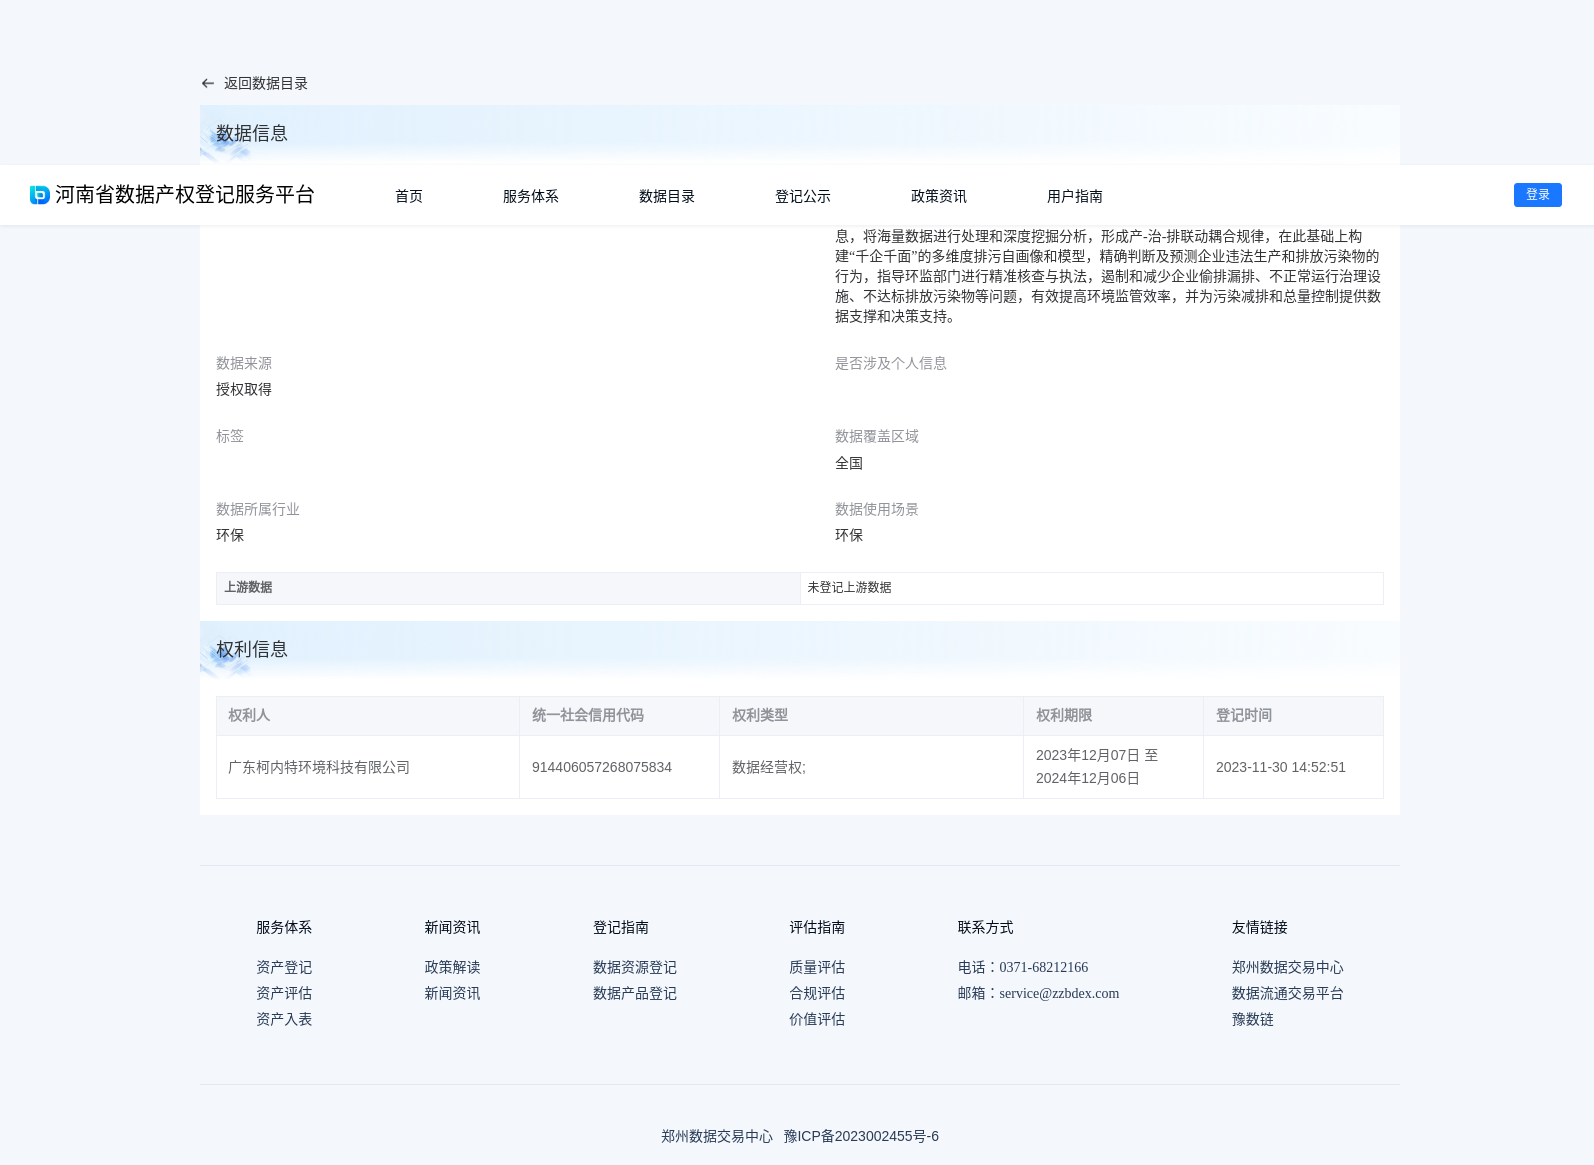Click email service@zzbdex.com

pyautogui.click(x=1059, y=993)
